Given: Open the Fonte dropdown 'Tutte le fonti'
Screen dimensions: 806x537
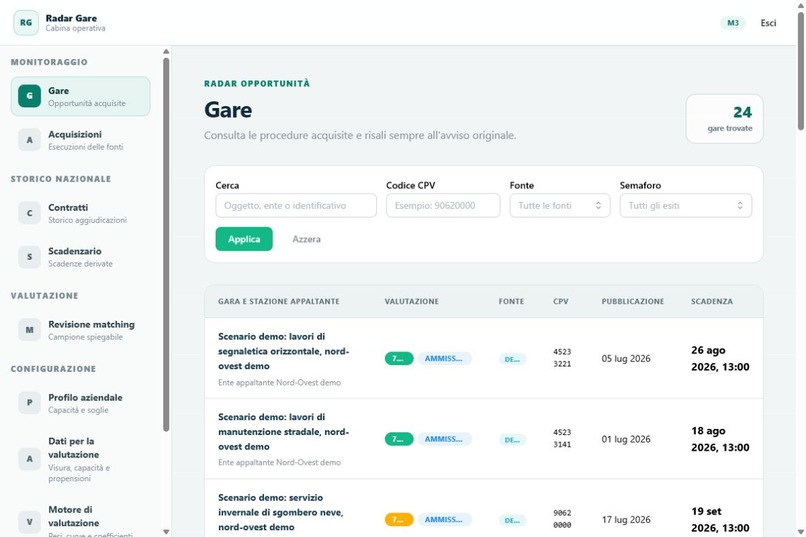Looking at the screenshot, I should coord(560,206).
